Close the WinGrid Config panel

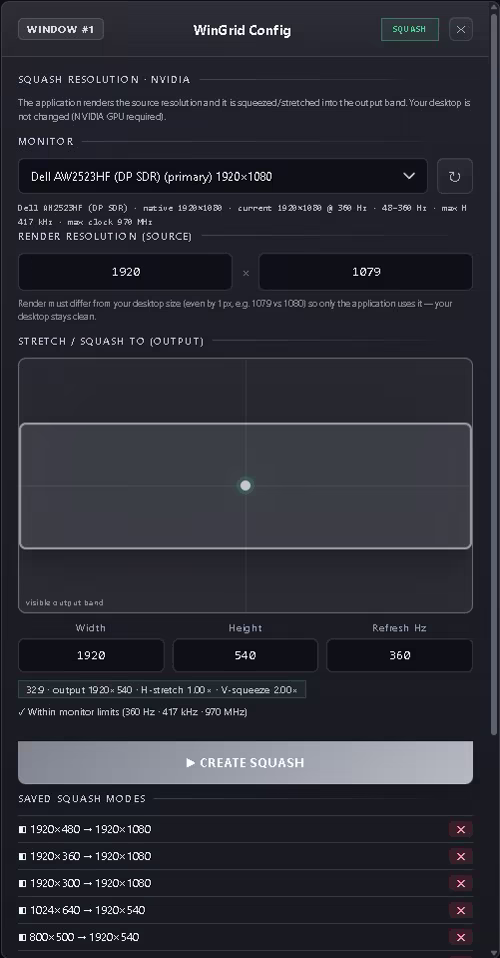461,29
